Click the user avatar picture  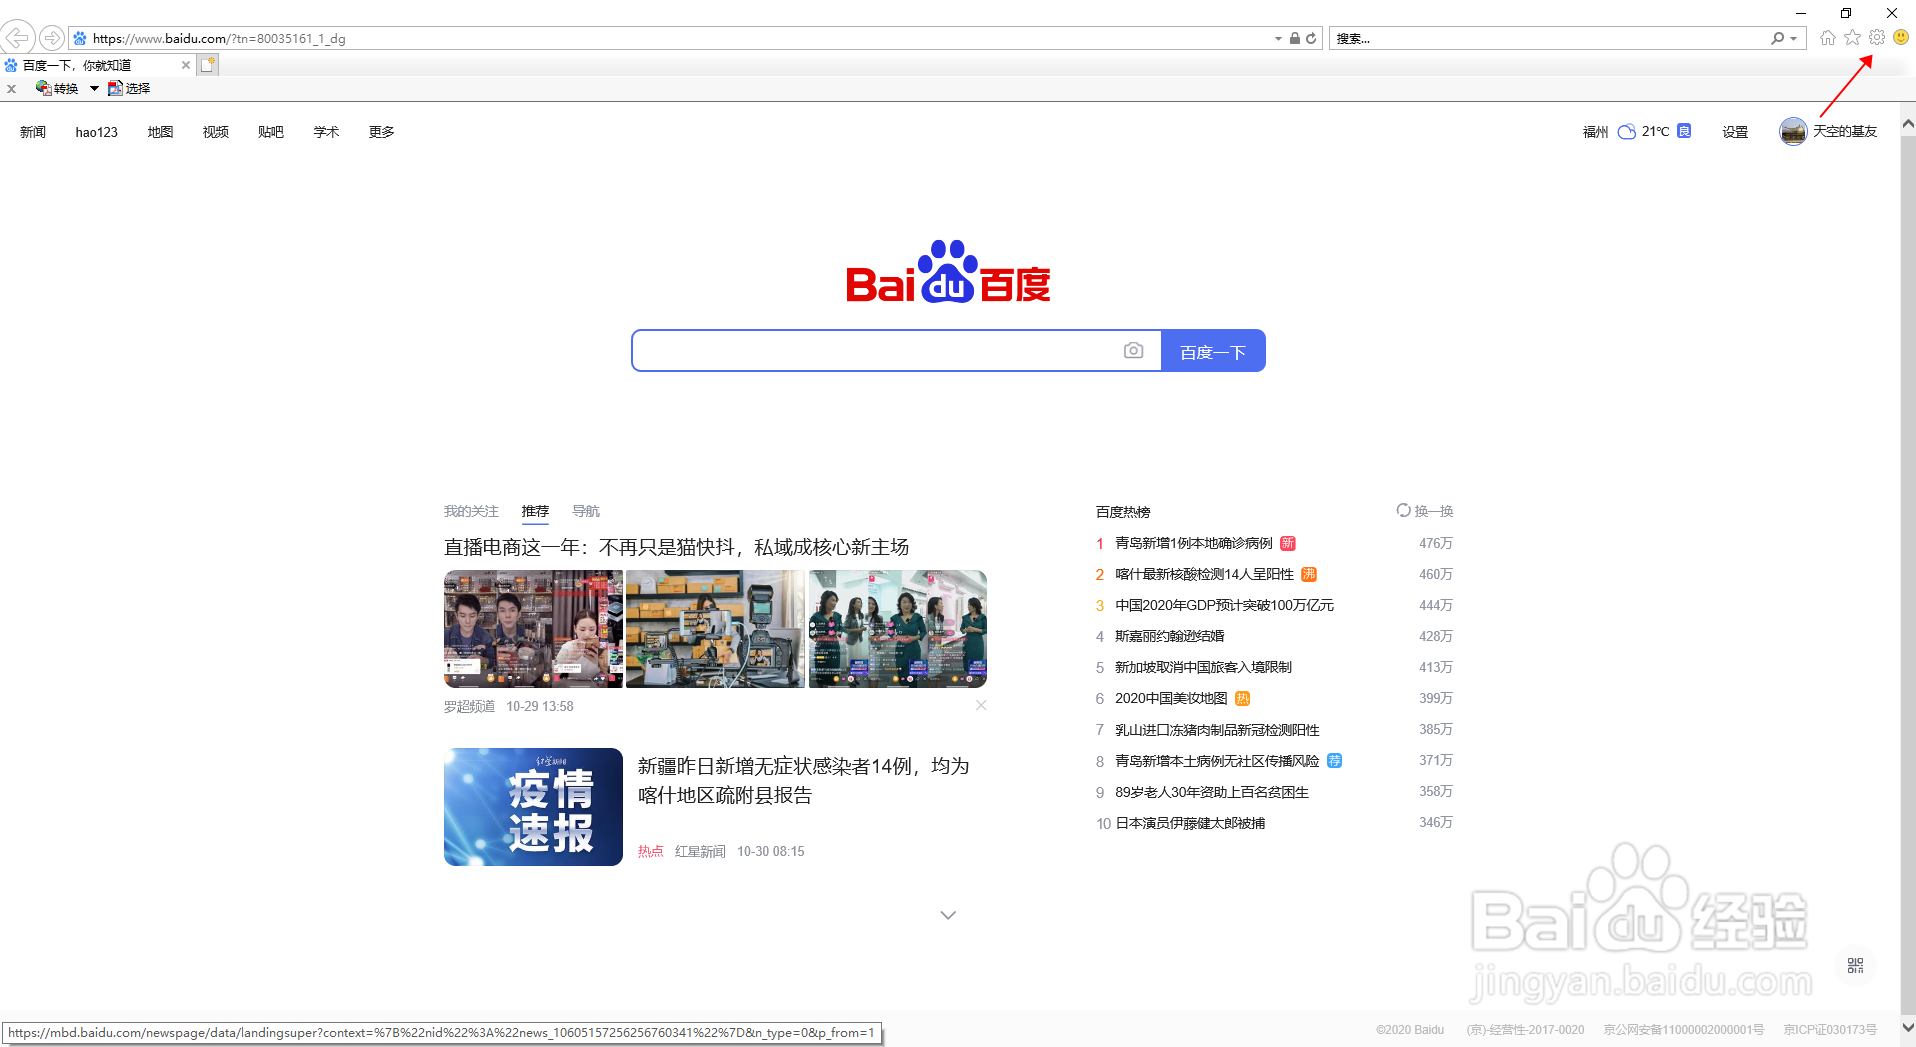1793,131
